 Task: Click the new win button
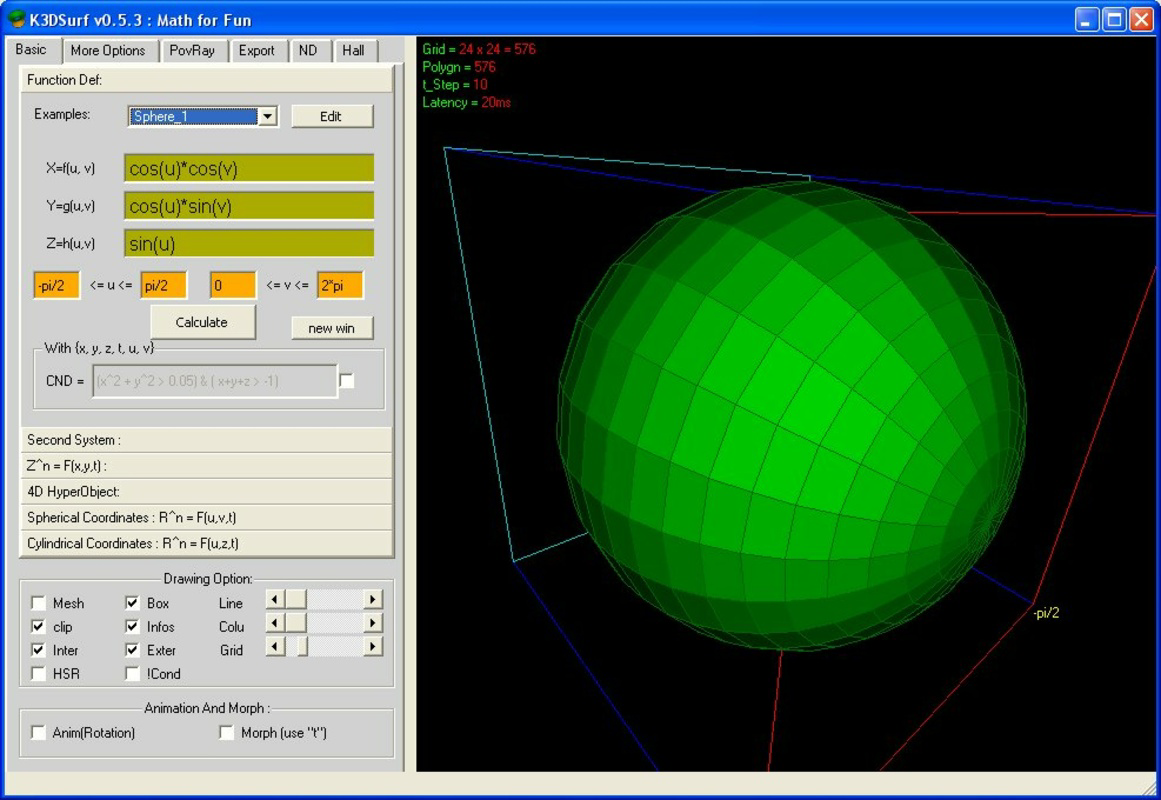(x=331, y=328)
